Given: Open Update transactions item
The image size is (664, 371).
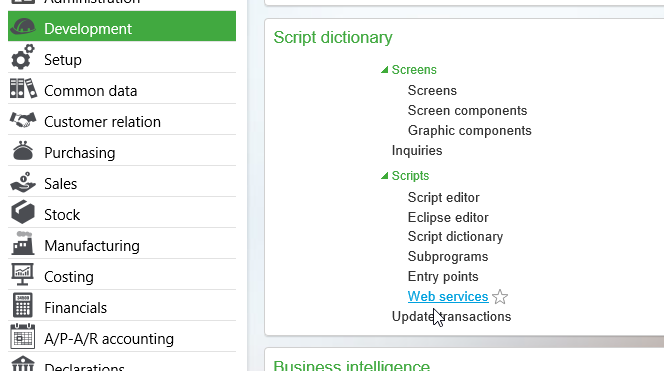Looking at the screenshot, I should [451, 316].
